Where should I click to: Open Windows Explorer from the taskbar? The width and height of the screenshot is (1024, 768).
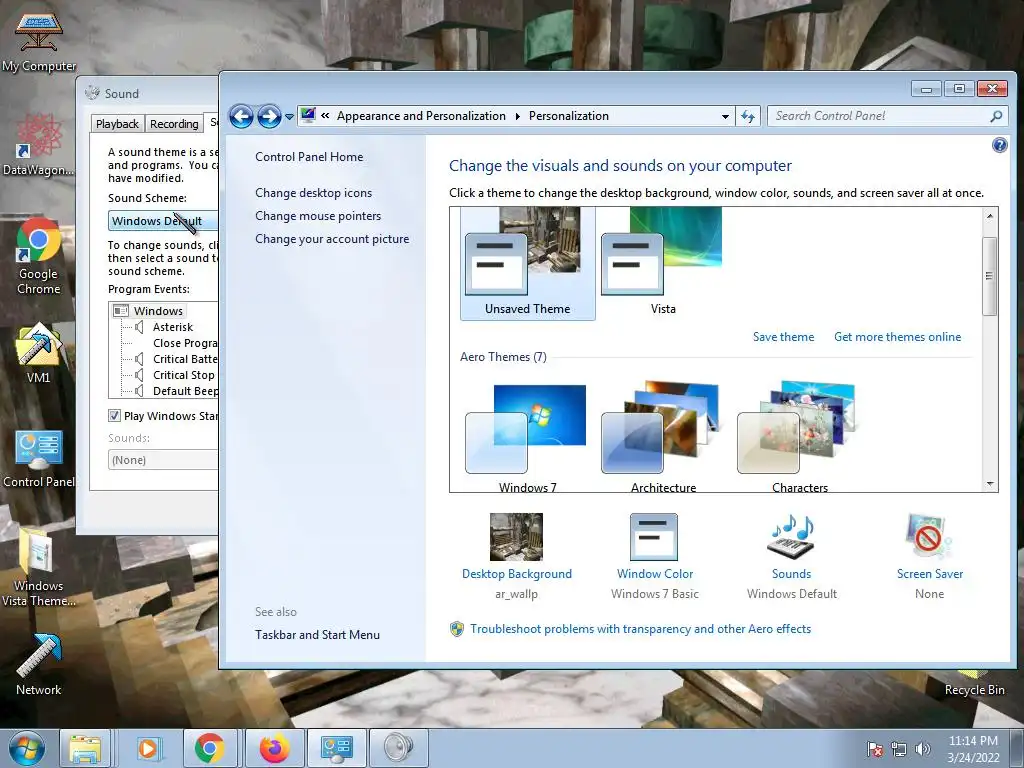pyautogui.click(x=85, y=748)
